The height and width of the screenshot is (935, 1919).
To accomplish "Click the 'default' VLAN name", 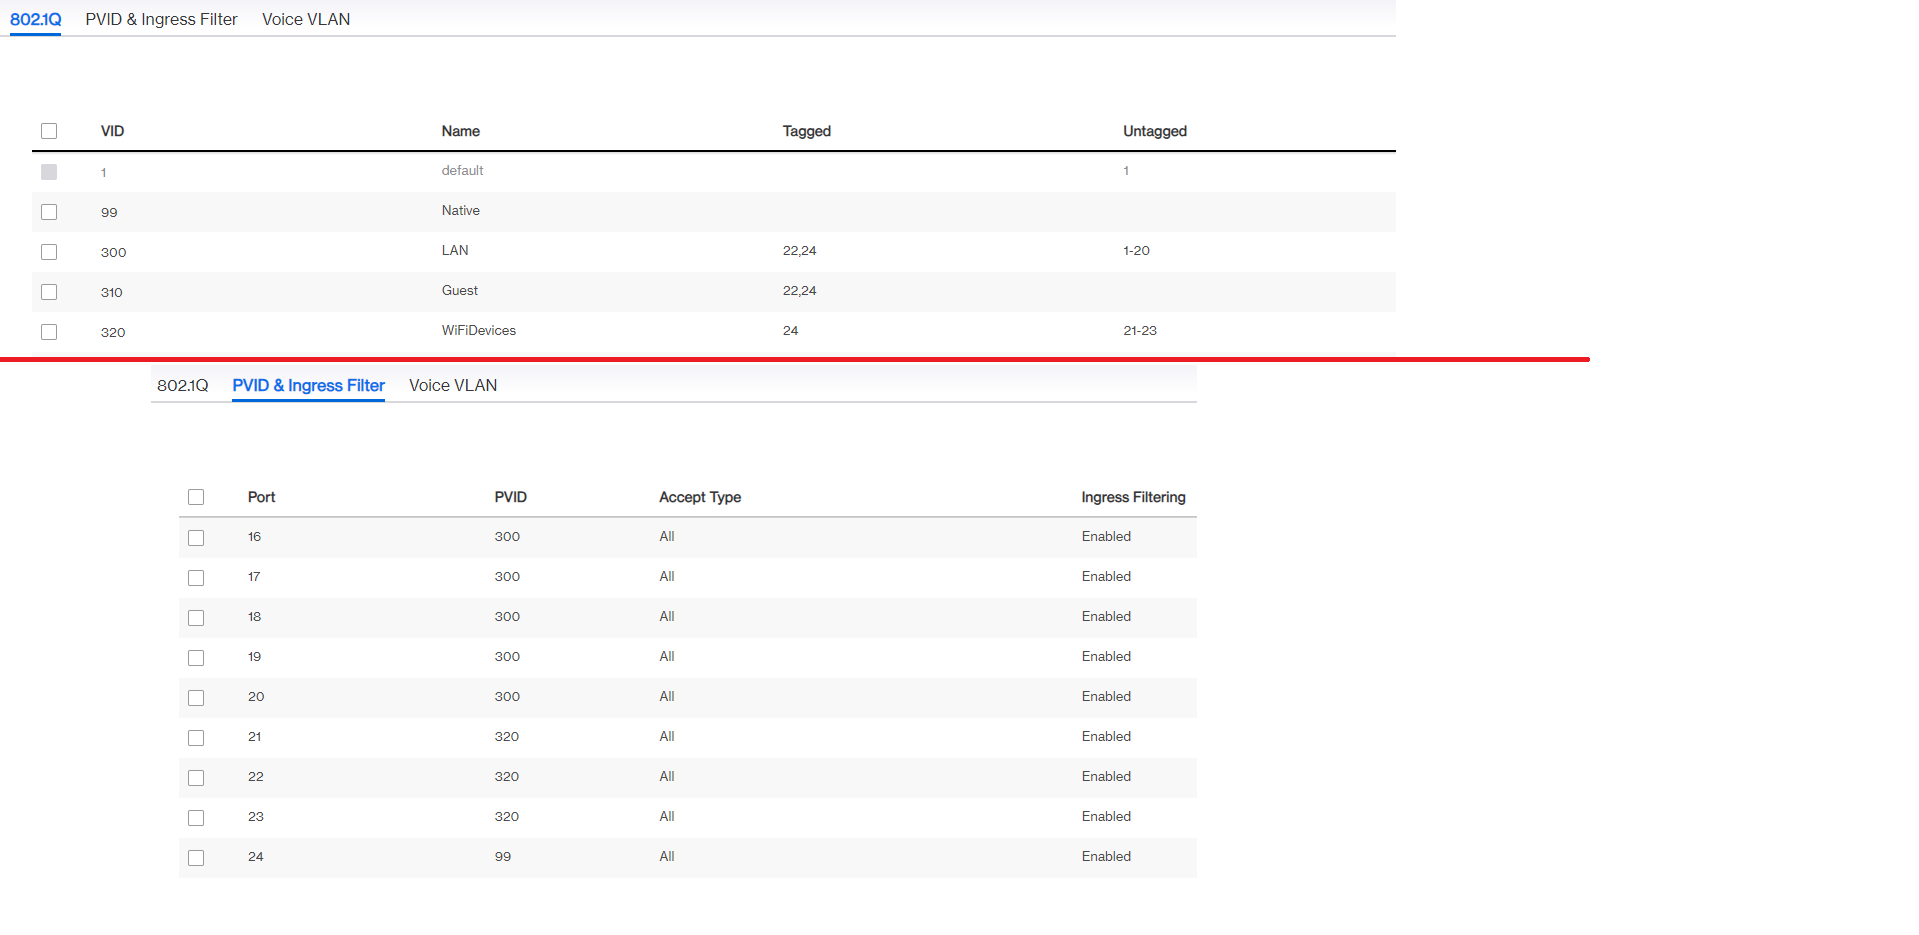I will pyautogui.click(x=462, y=171).
